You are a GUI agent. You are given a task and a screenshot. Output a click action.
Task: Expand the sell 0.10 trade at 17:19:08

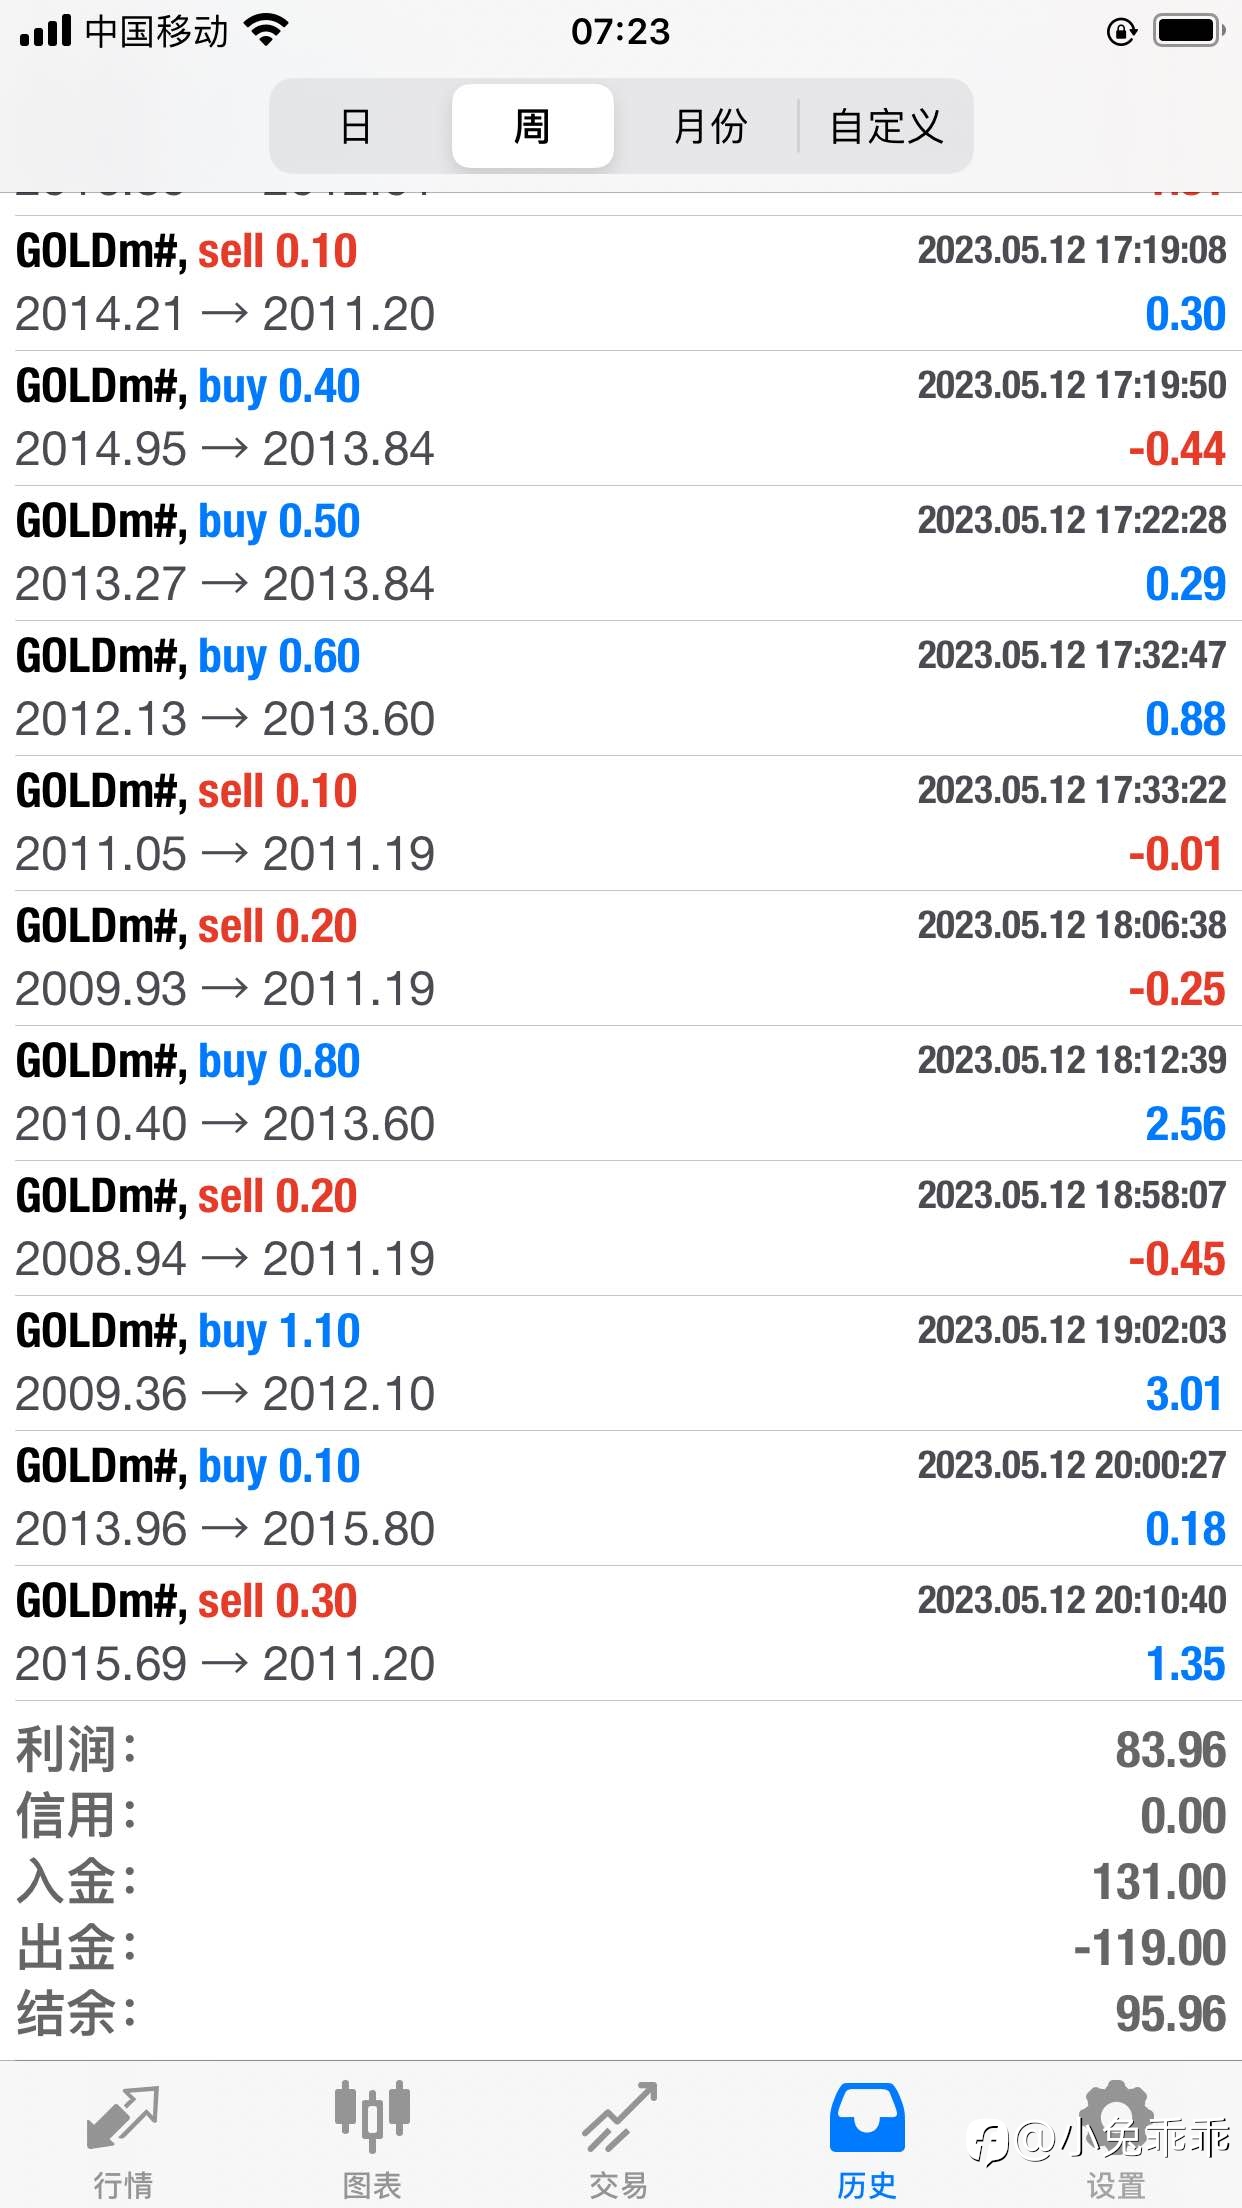click(621, 283)
